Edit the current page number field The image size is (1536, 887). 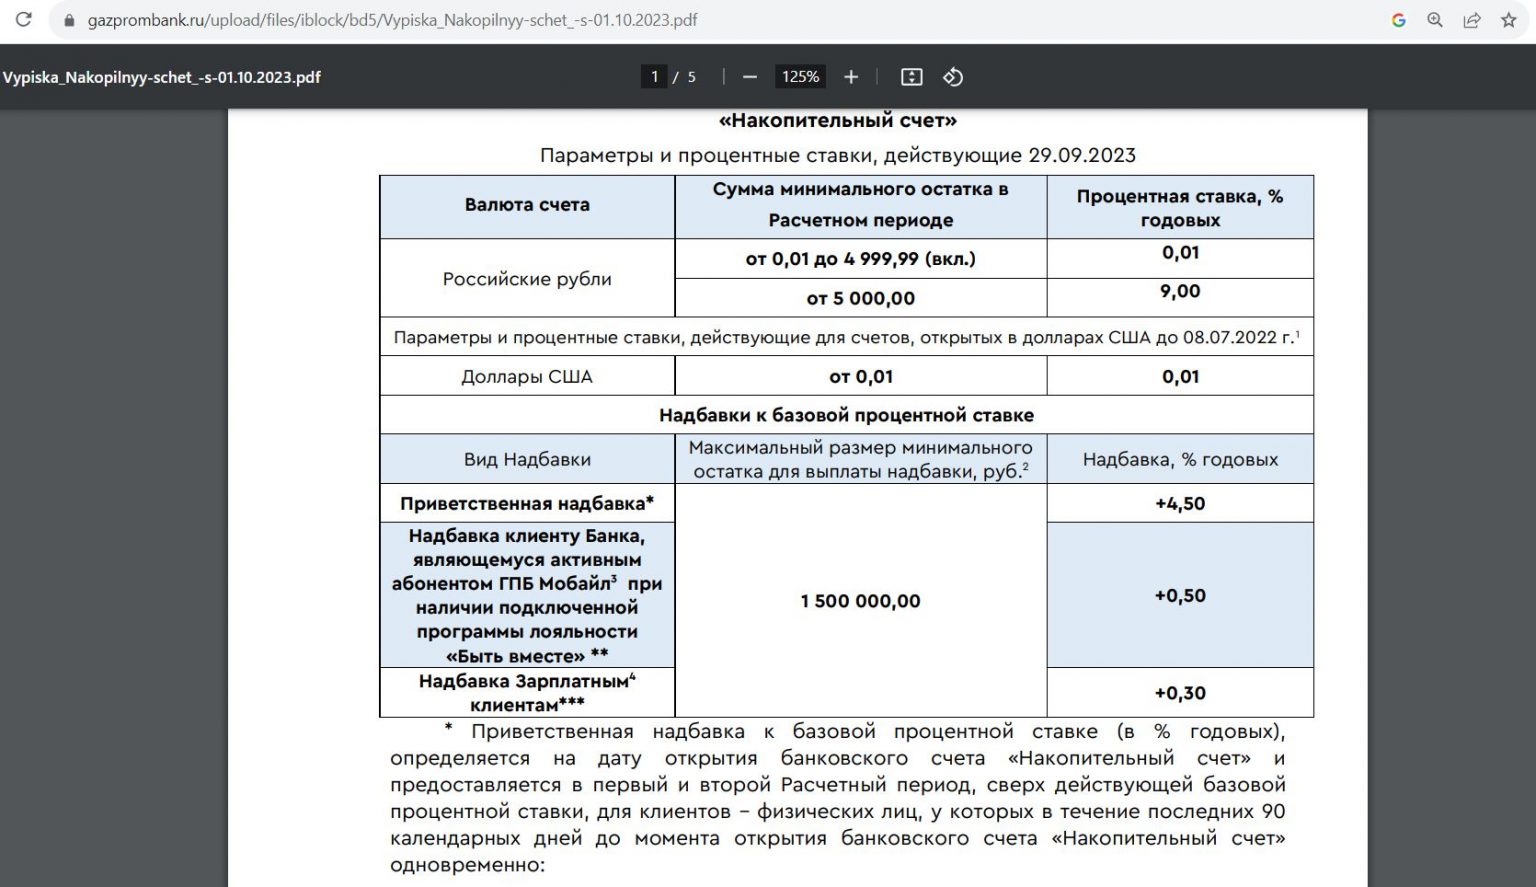[654, 77]
